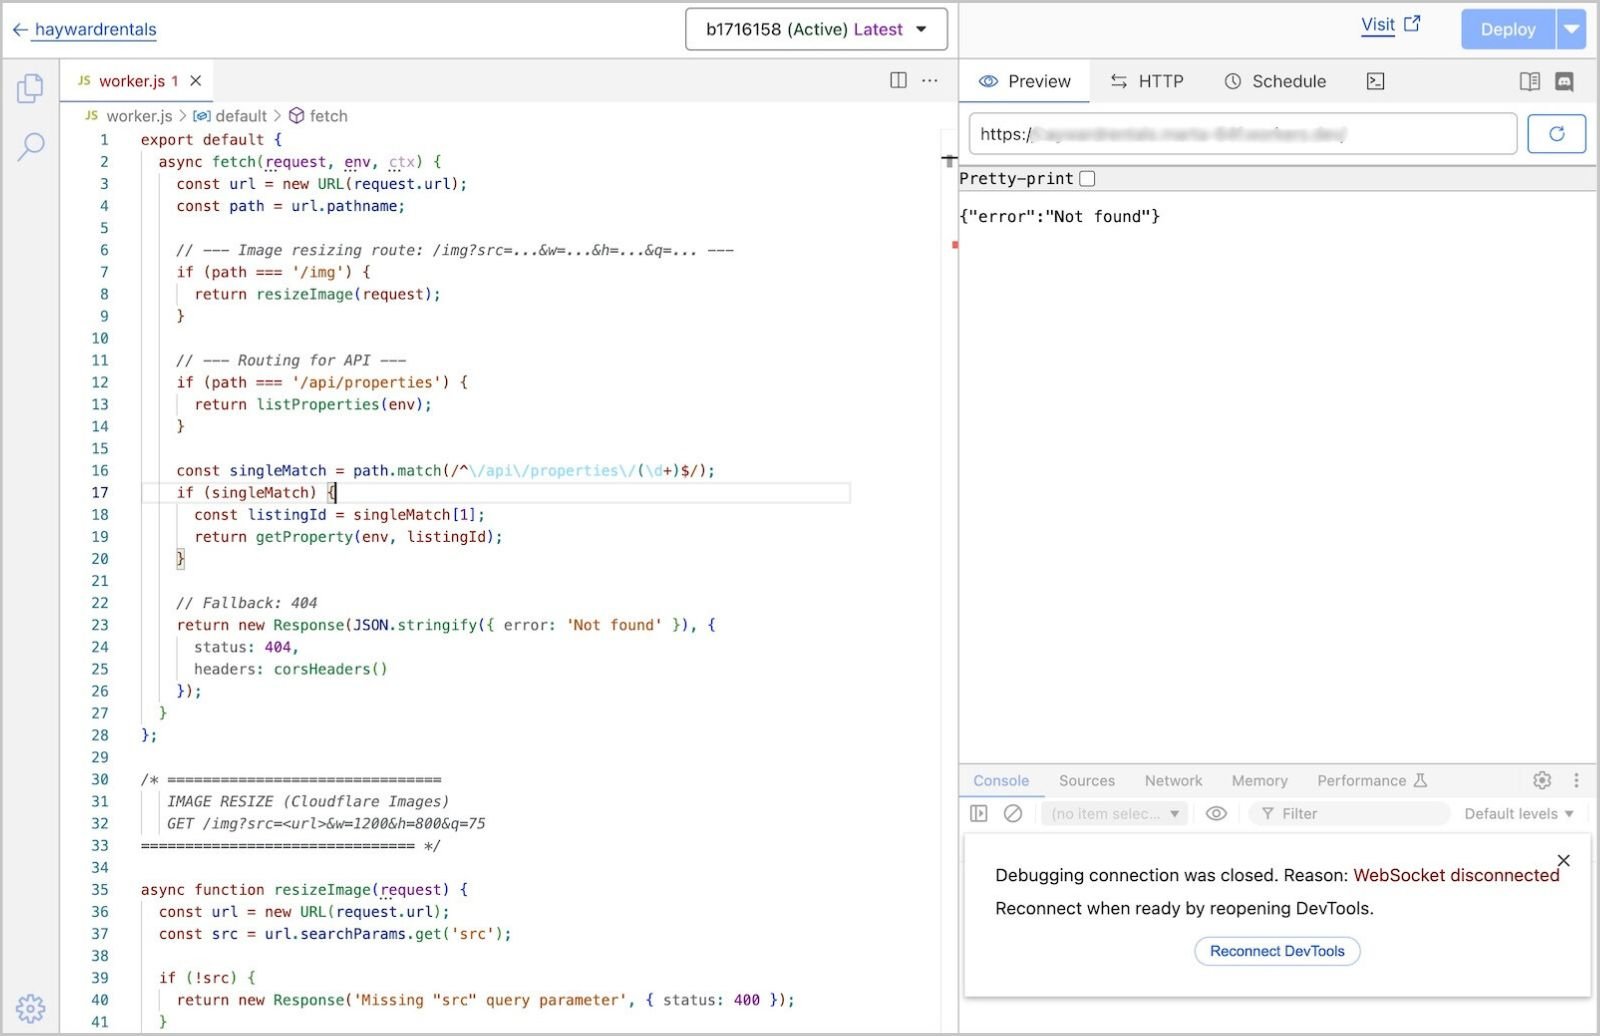This screenshot has height=1036, width=1600.
Task: Open the documentation book icon
Action: point(1530,81)
